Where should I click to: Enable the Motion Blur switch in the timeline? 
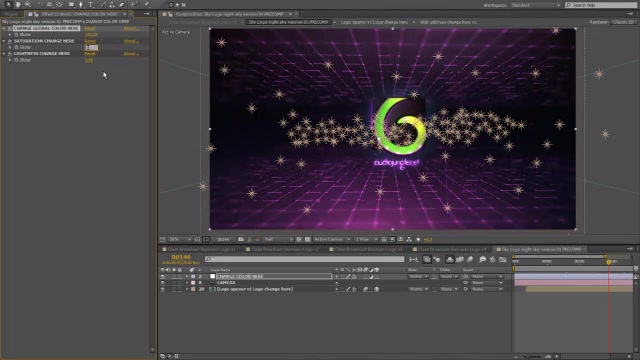click(460, 259)
